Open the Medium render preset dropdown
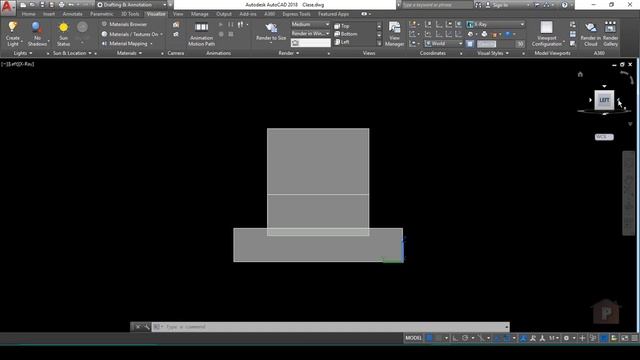 [310, 24]
